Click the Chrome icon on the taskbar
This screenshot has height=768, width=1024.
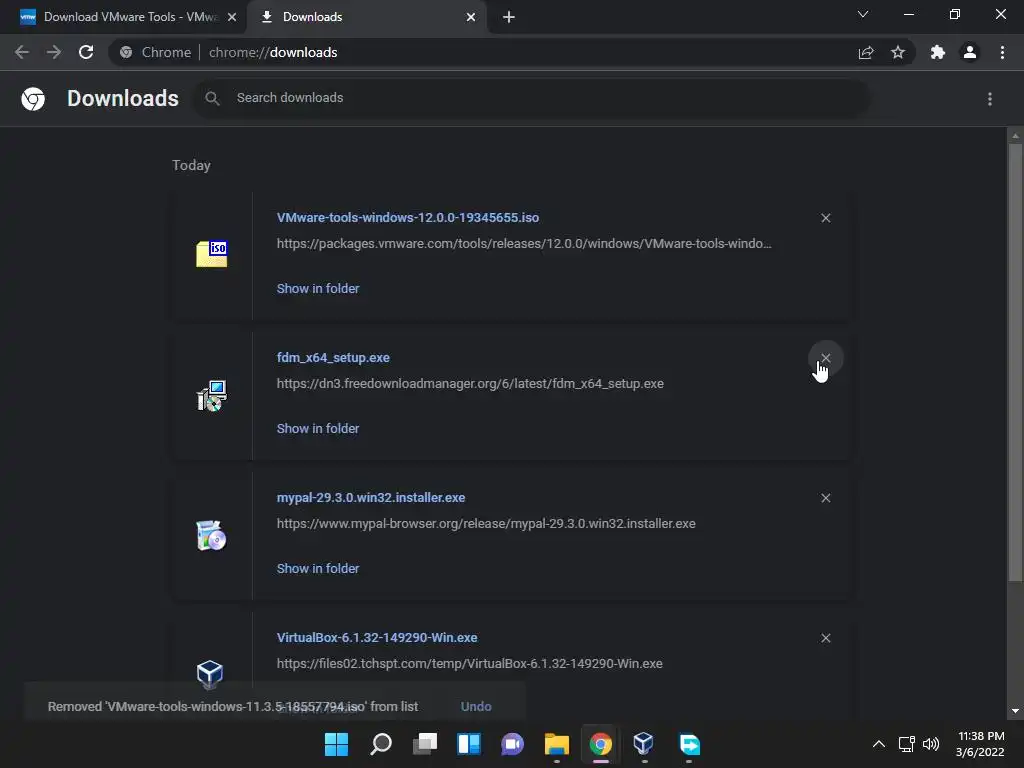(x=600, y=744)
